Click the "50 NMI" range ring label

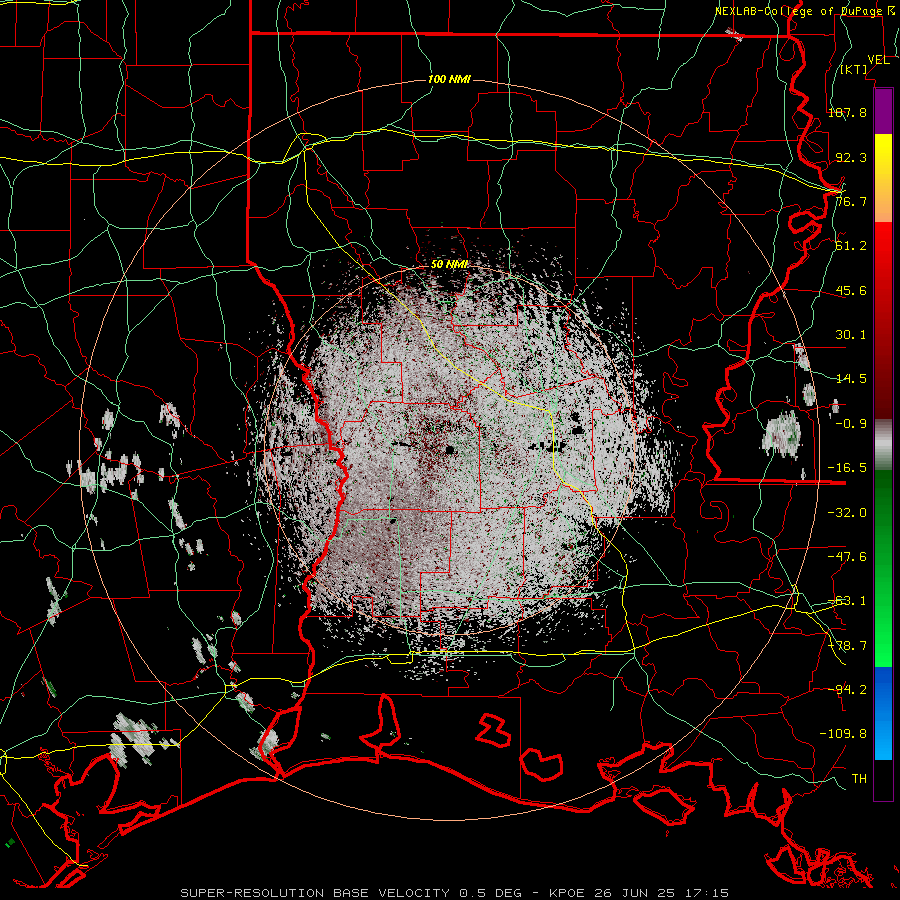point(449,265)
